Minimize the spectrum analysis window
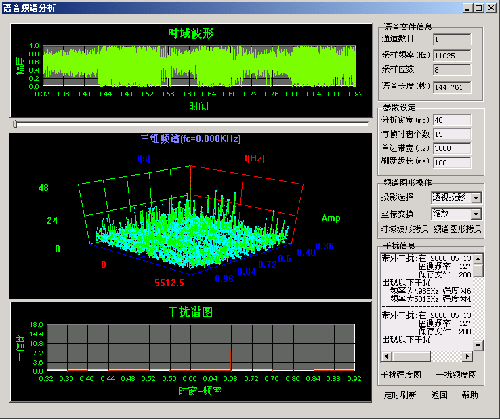Image resolution: width=500 pixels, height=419 pixels. click(467, 8)
